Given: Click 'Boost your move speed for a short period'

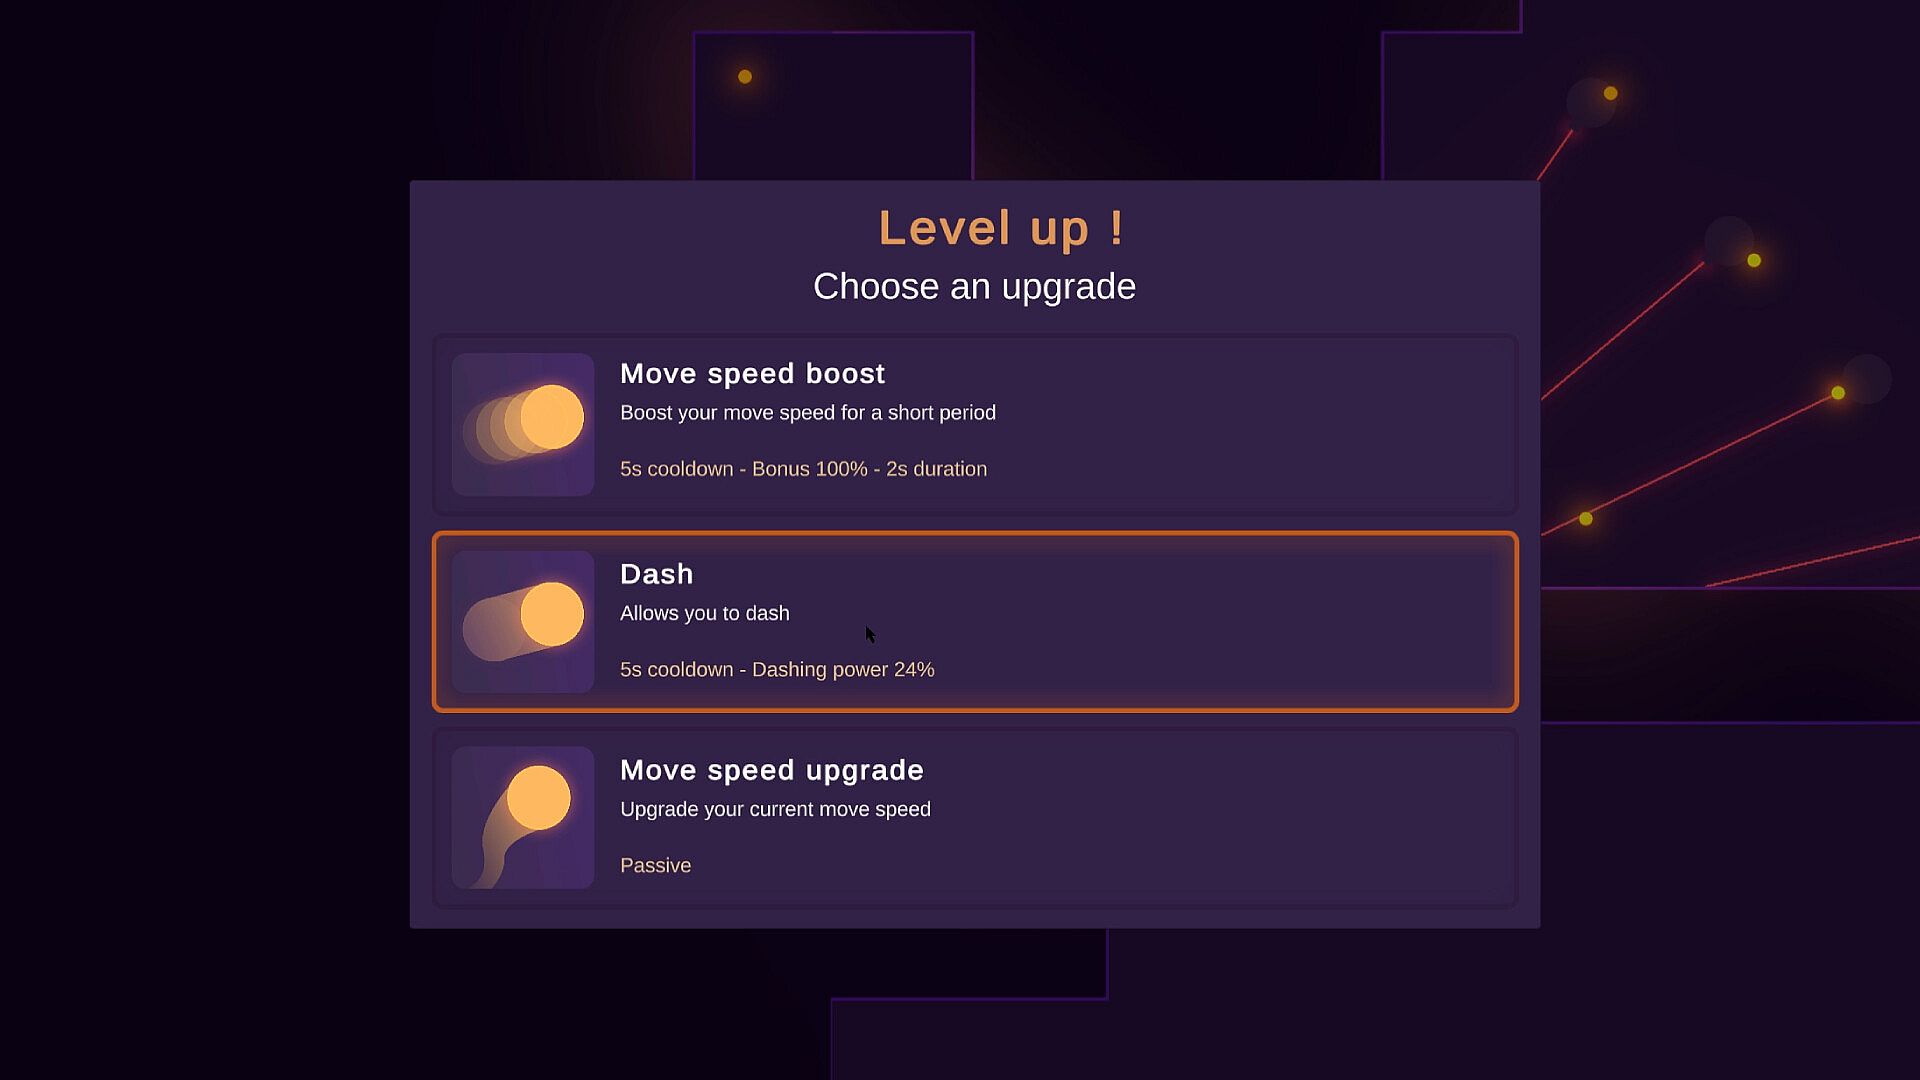Looking at the screenshot, I should click(x=807, y=413).
